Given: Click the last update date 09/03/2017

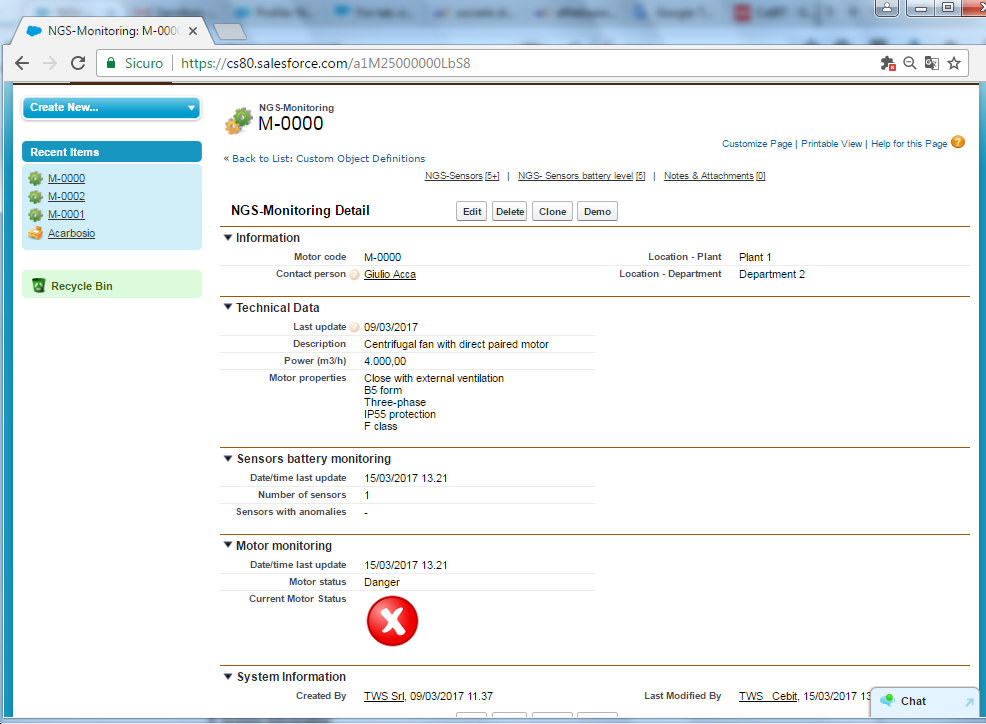Looking at the screenshot, I should 391,327.
